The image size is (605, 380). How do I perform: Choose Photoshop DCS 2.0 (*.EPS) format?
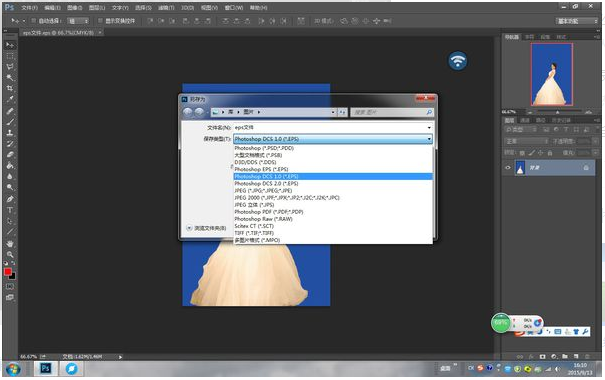tap(333, 184)
